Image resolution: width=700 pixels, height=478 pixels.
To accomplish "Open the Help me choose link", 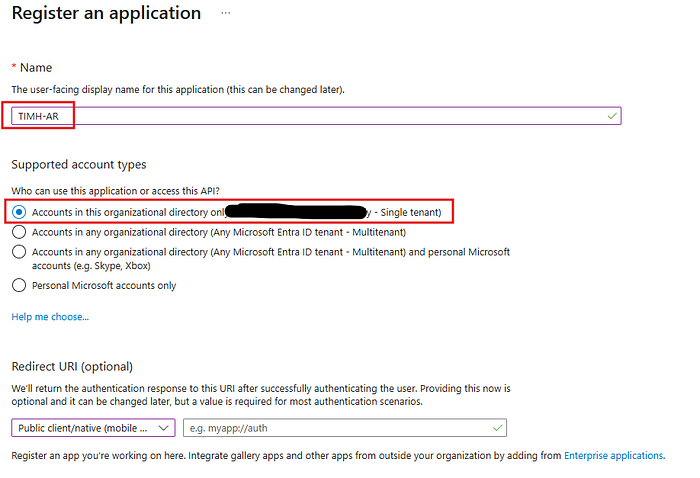I will pyautogui.click(x=50, y=317).
